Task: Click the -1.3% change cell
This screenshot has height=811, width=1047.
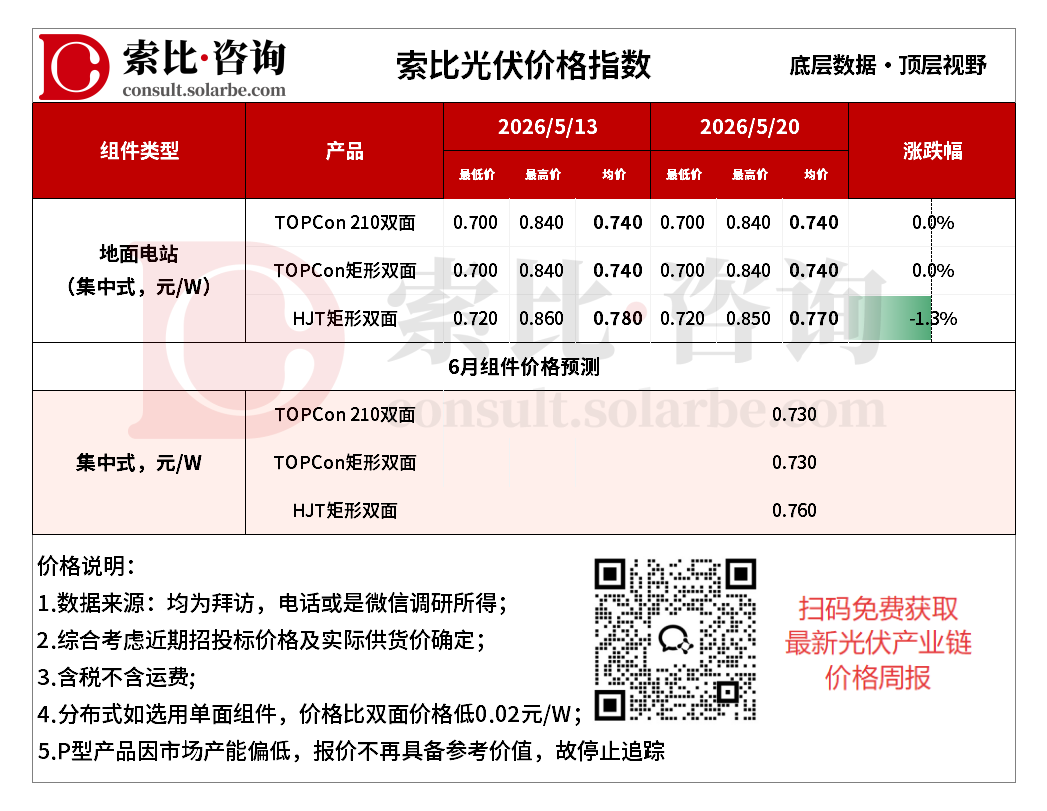Action: coord(932,319)
